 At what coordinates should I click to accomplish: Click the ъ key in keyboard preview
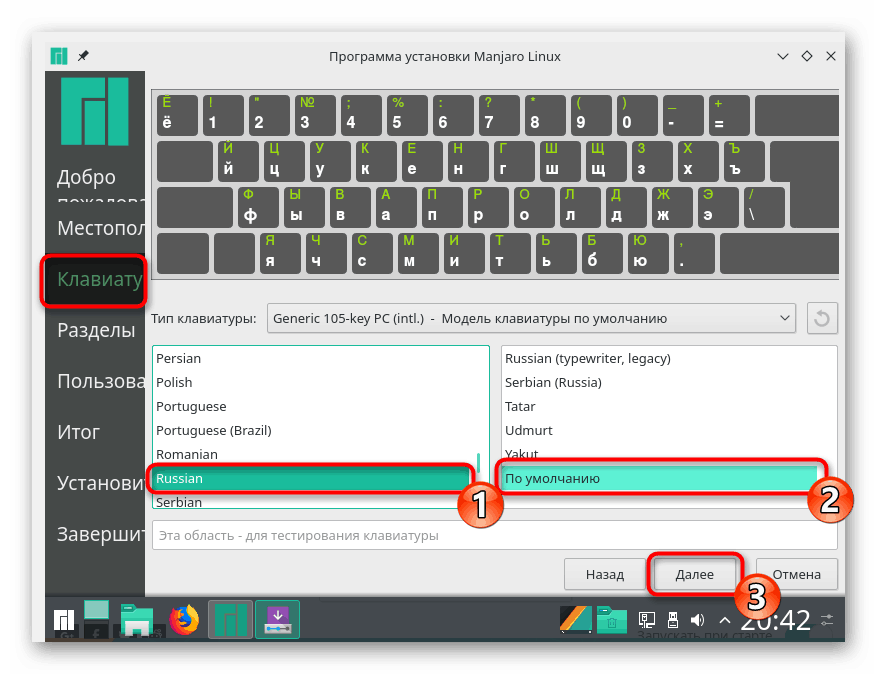744,161
